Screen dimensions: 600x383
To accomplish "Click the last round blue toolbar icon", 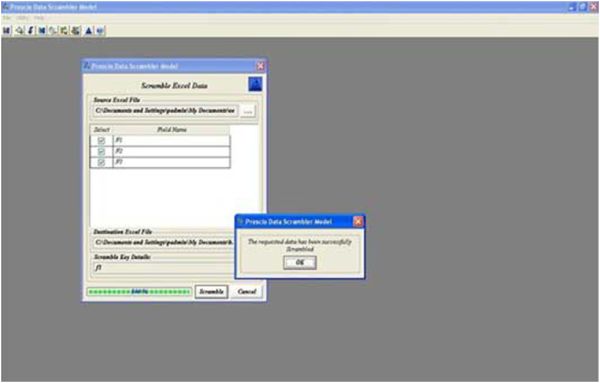I will (x=100, y=31).
